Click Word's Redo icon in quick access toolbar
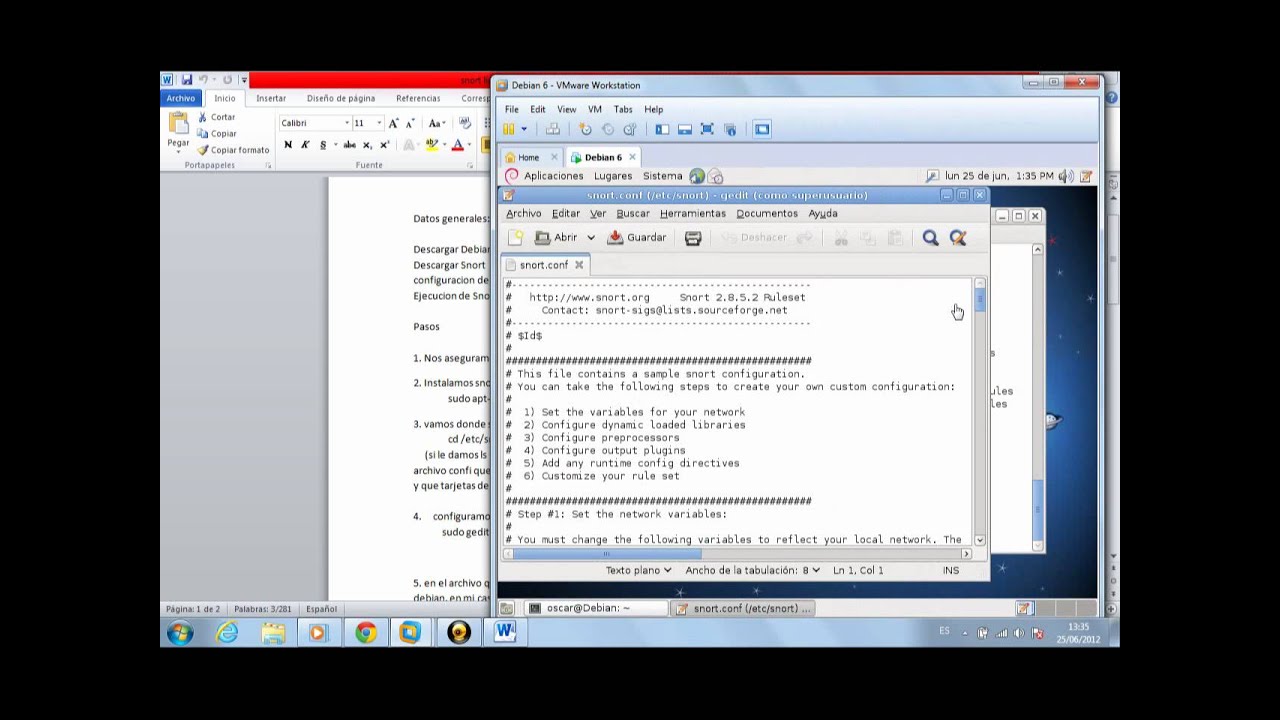1280x720 pixels. click(228, 80)
